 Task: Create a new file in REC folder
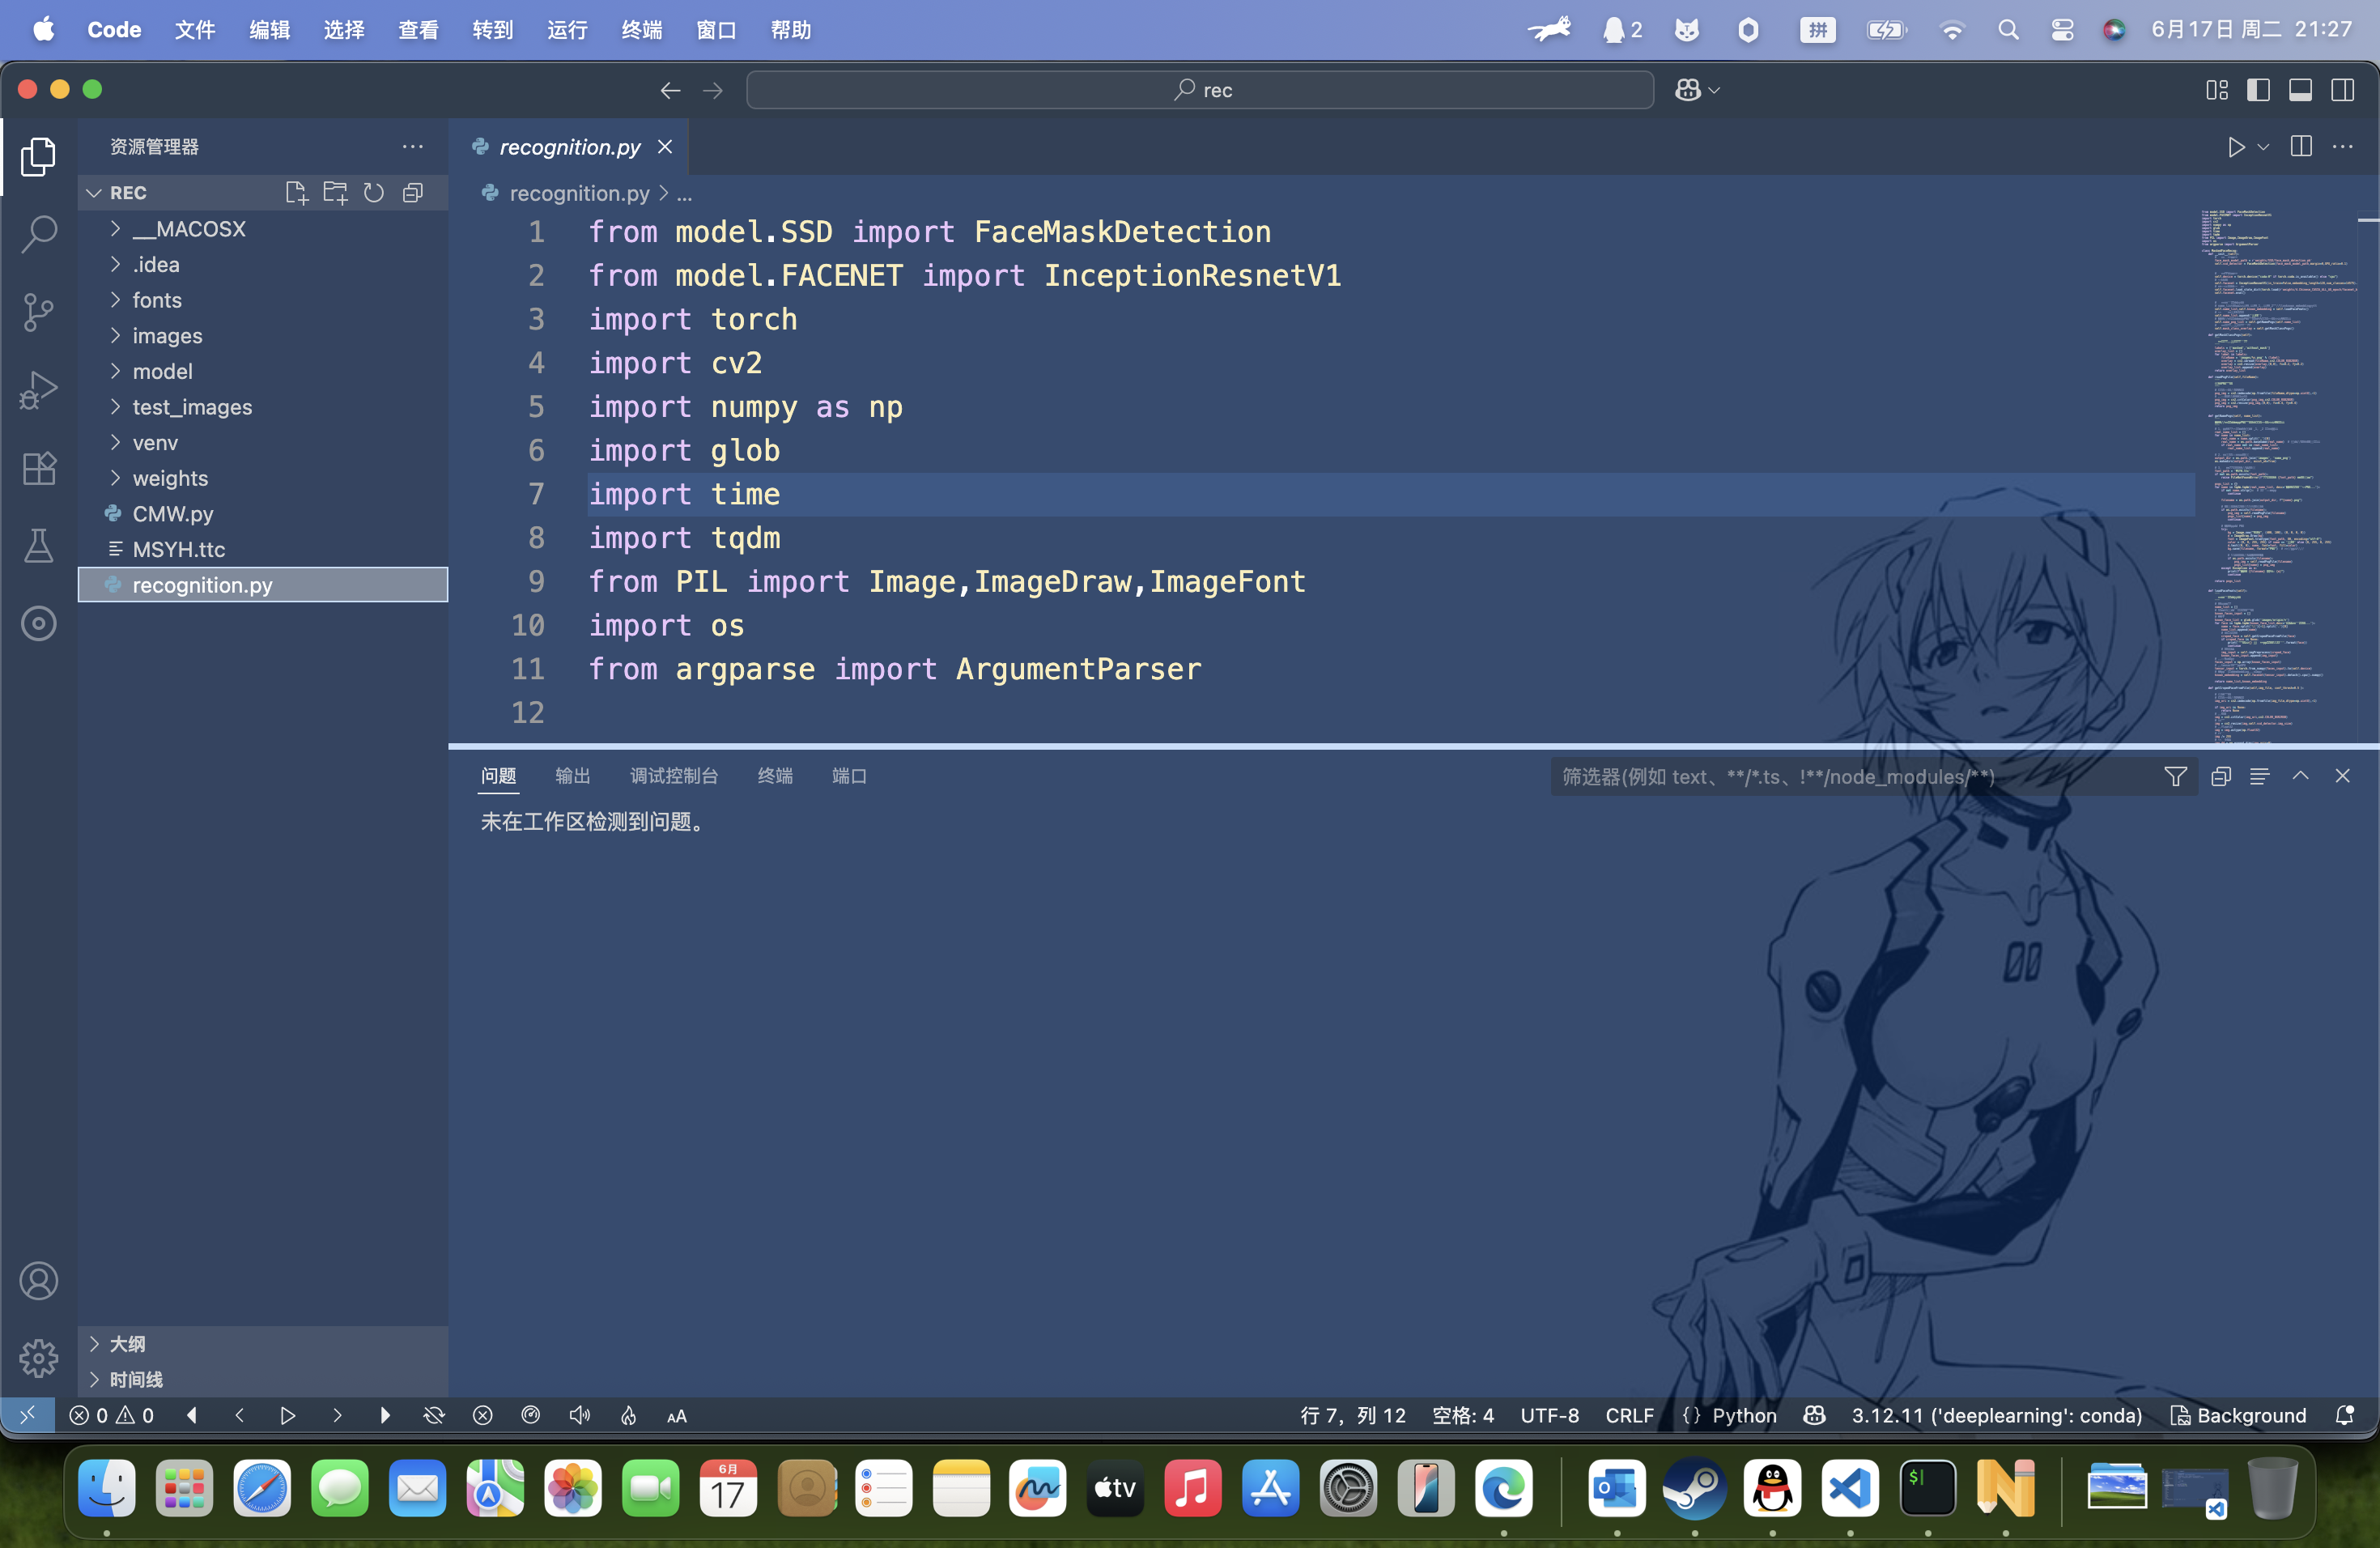pyautogui.click(x=296, y=192)
